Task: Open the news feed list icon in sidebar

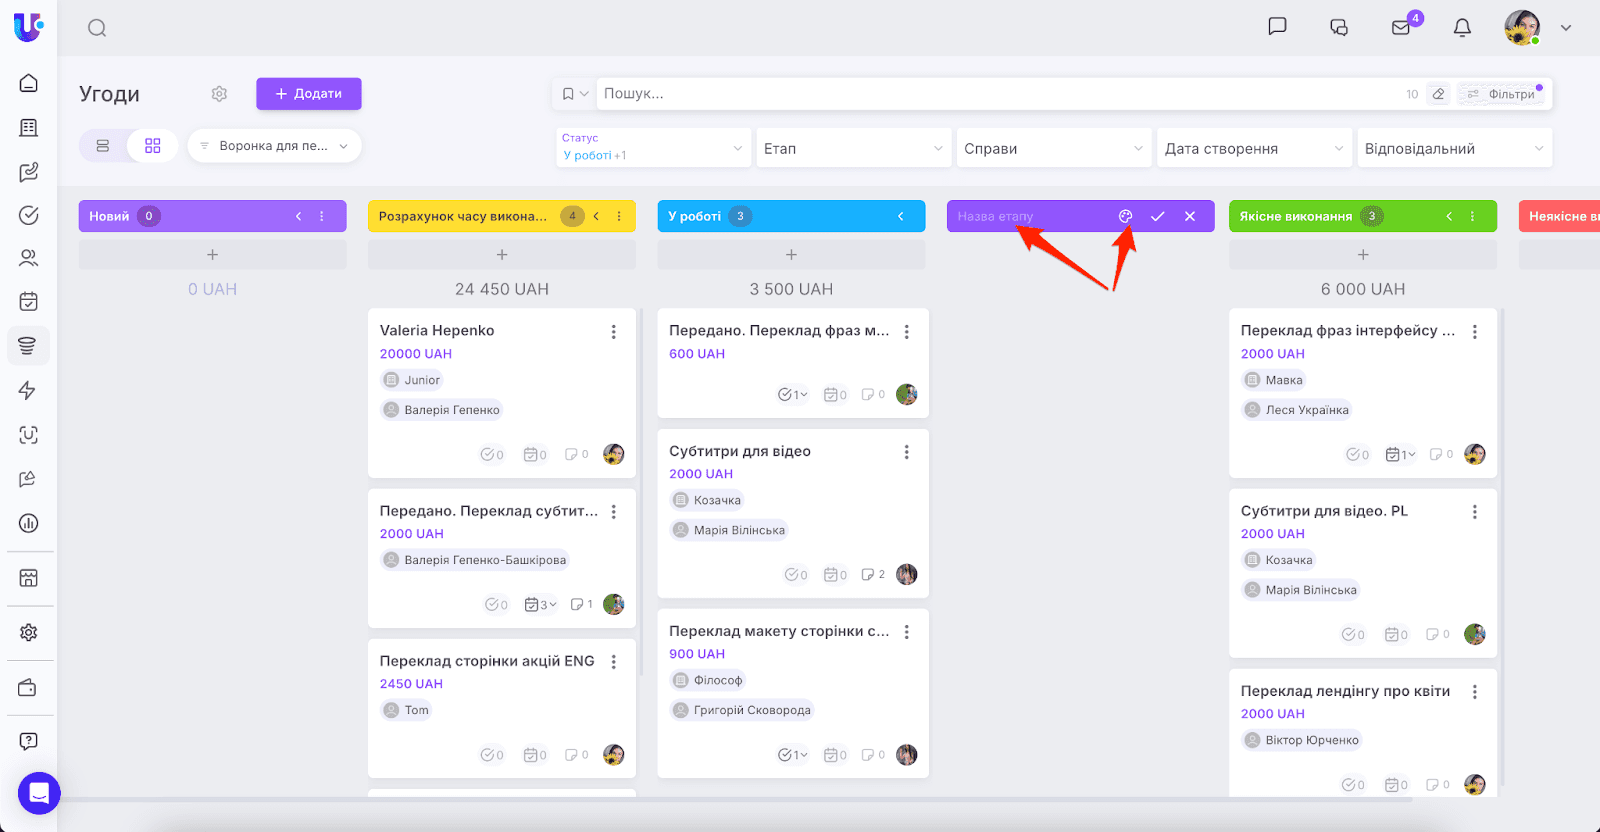Action: point(29,128)
